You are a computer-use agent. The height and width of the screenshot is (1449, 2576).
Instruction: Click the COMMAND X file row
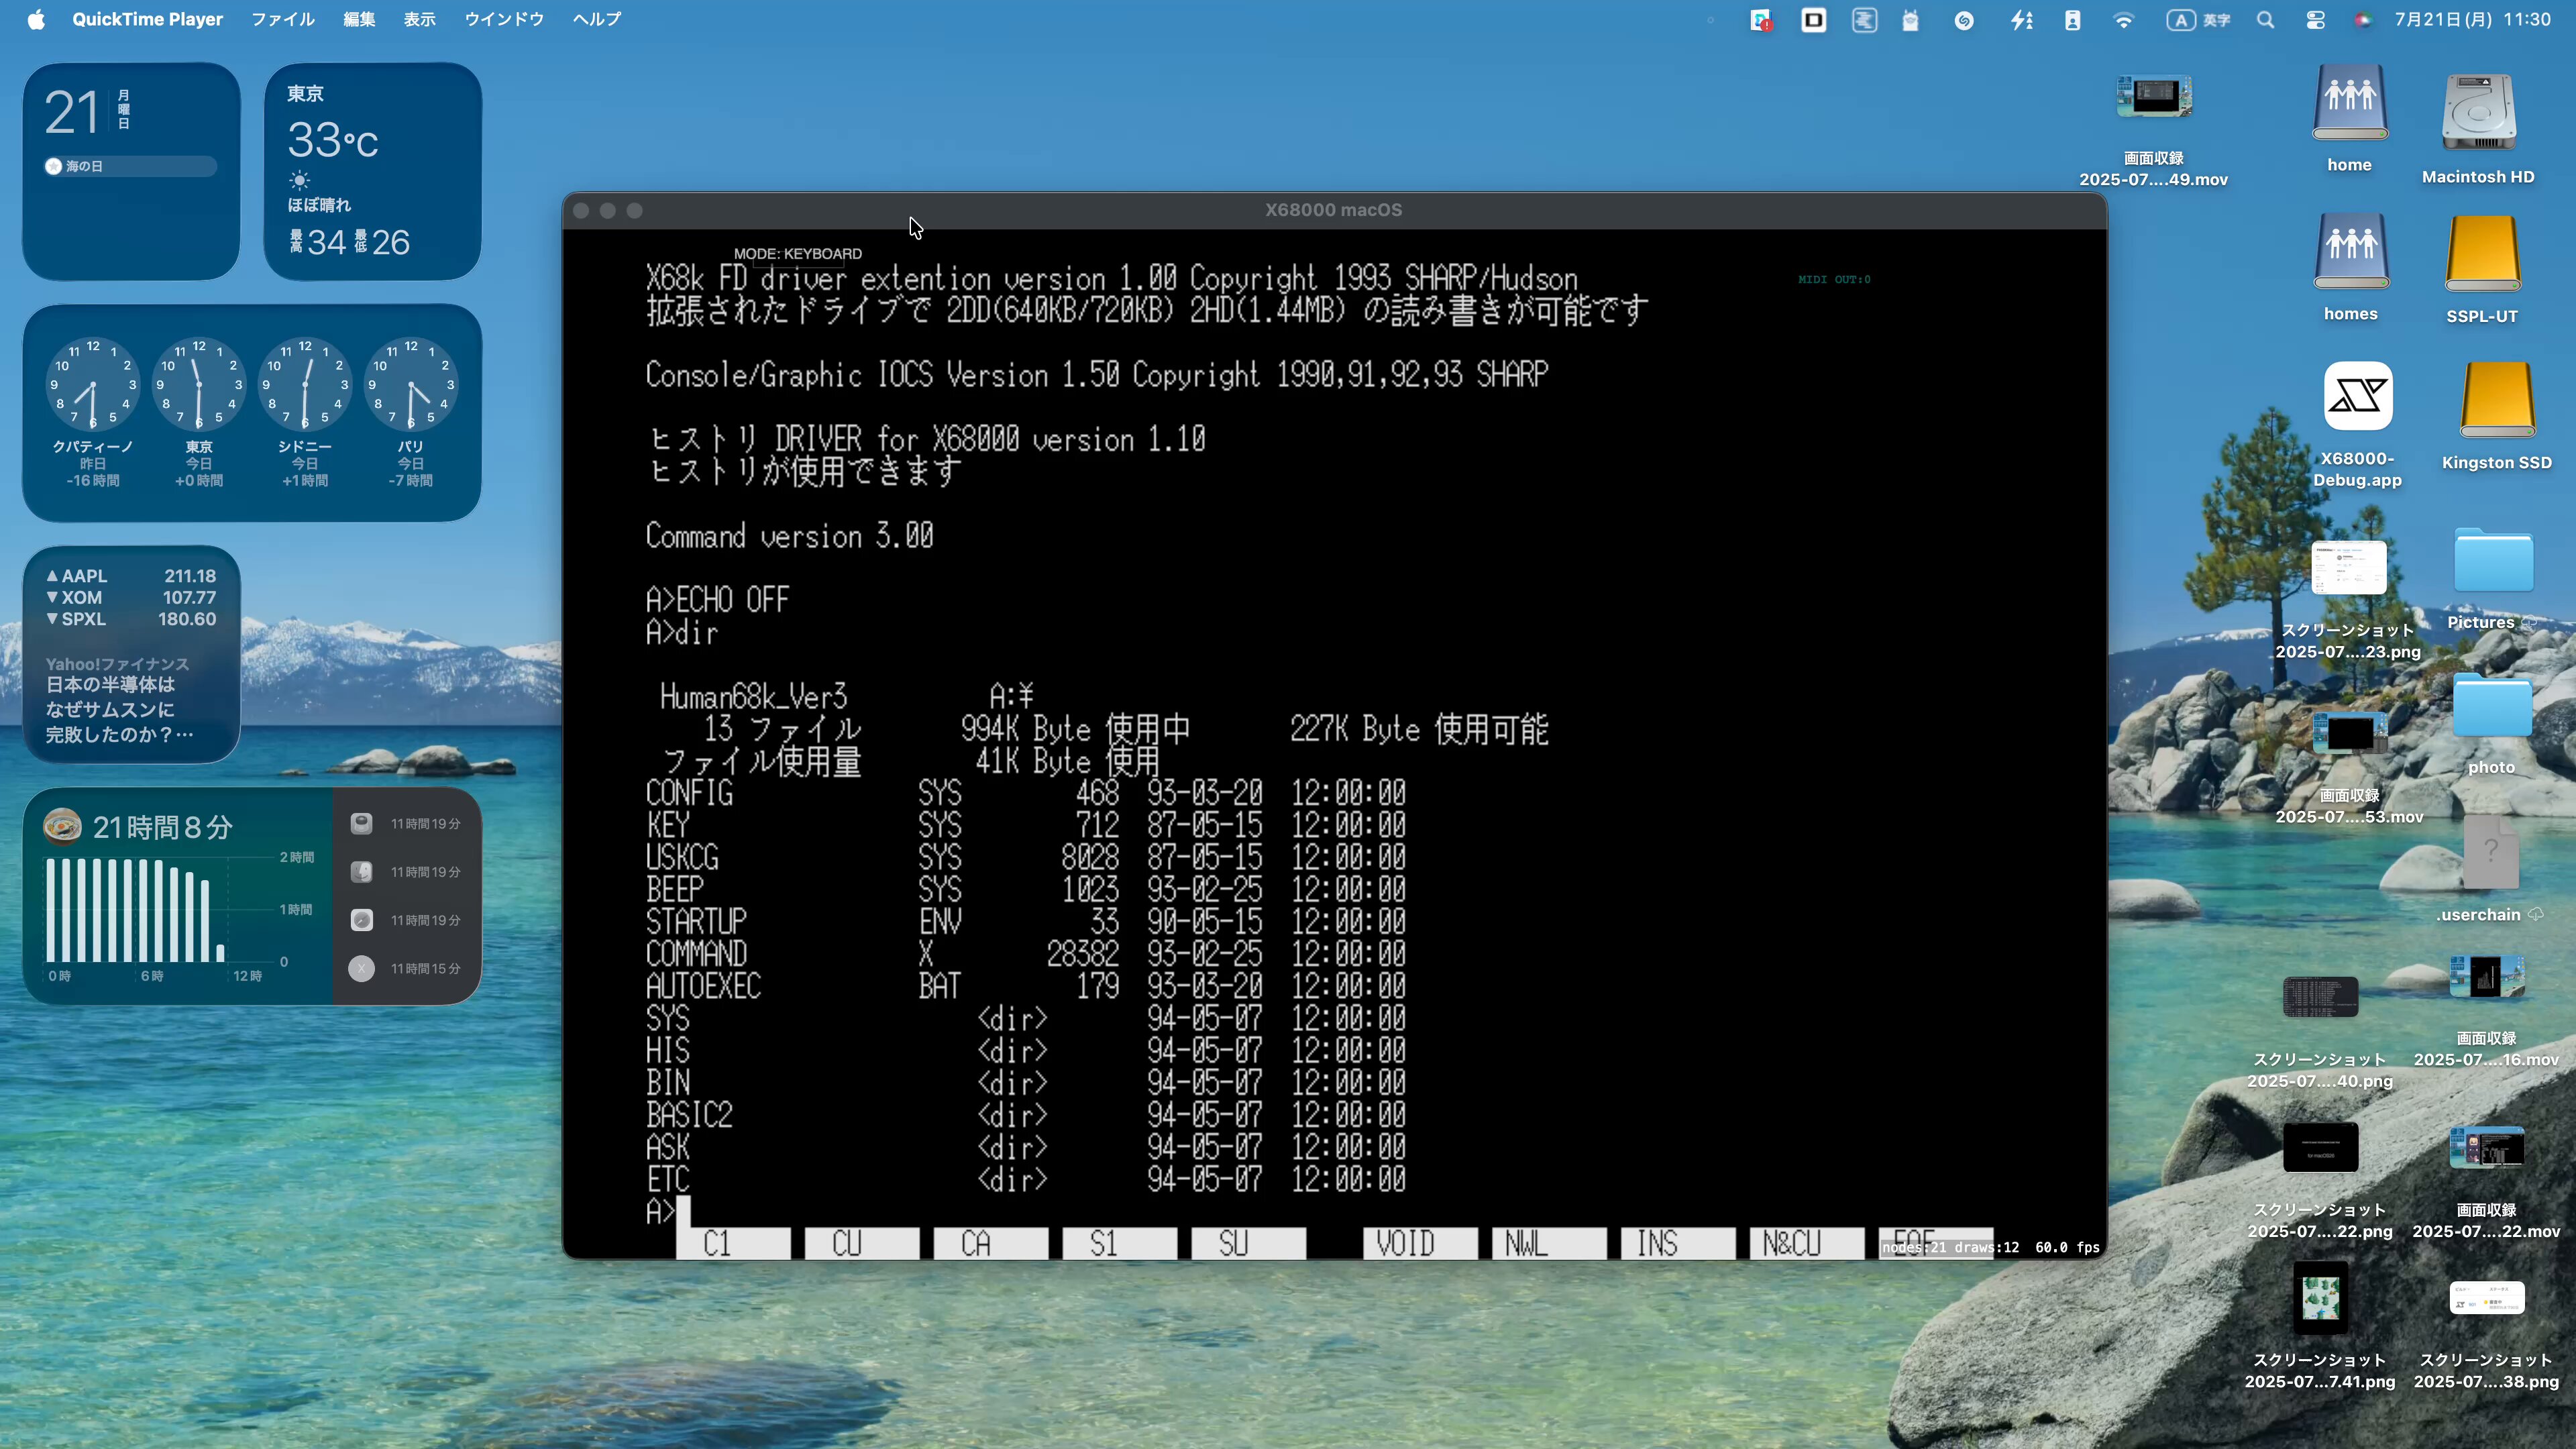click(x=1026, y=954)
